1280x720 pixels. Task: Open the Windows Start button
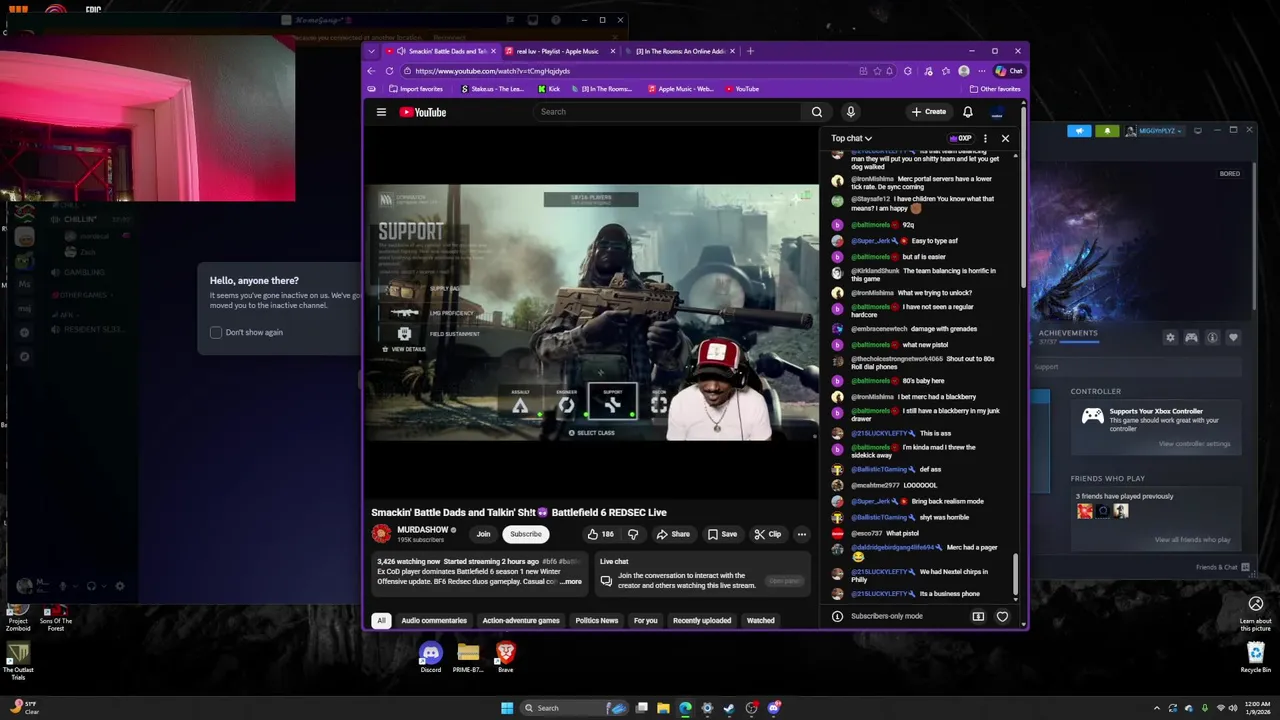[507, 708]
